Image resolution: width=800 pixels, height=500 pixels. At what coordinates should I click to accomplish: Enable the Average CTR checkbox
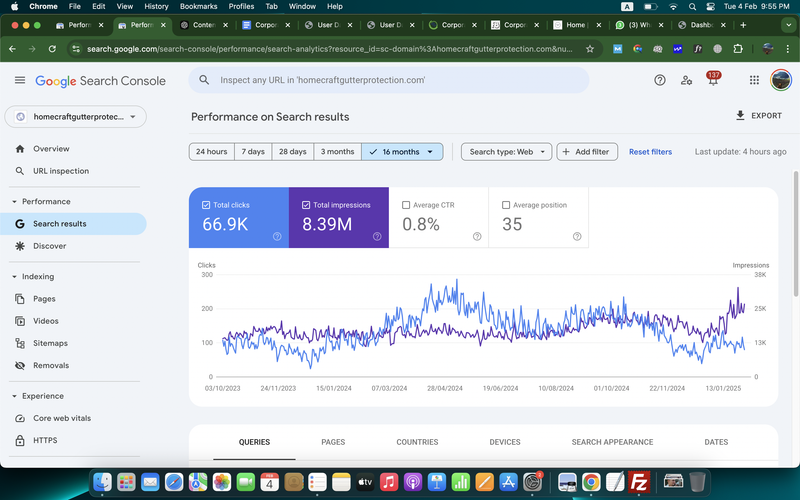click(x=406, y=205)
